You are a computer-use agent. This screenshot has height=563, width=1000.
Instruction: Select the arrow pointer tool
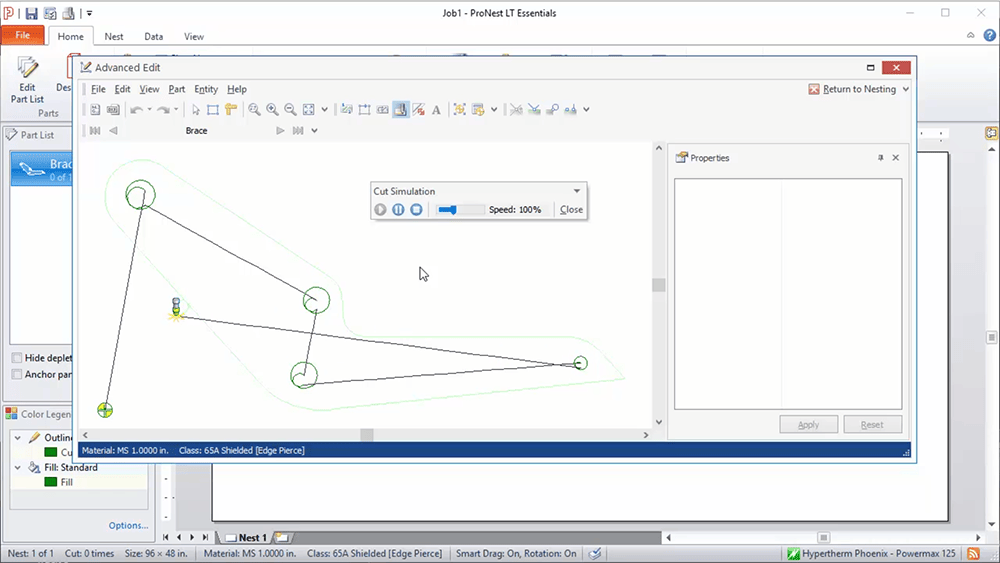[x=196, y=110]
